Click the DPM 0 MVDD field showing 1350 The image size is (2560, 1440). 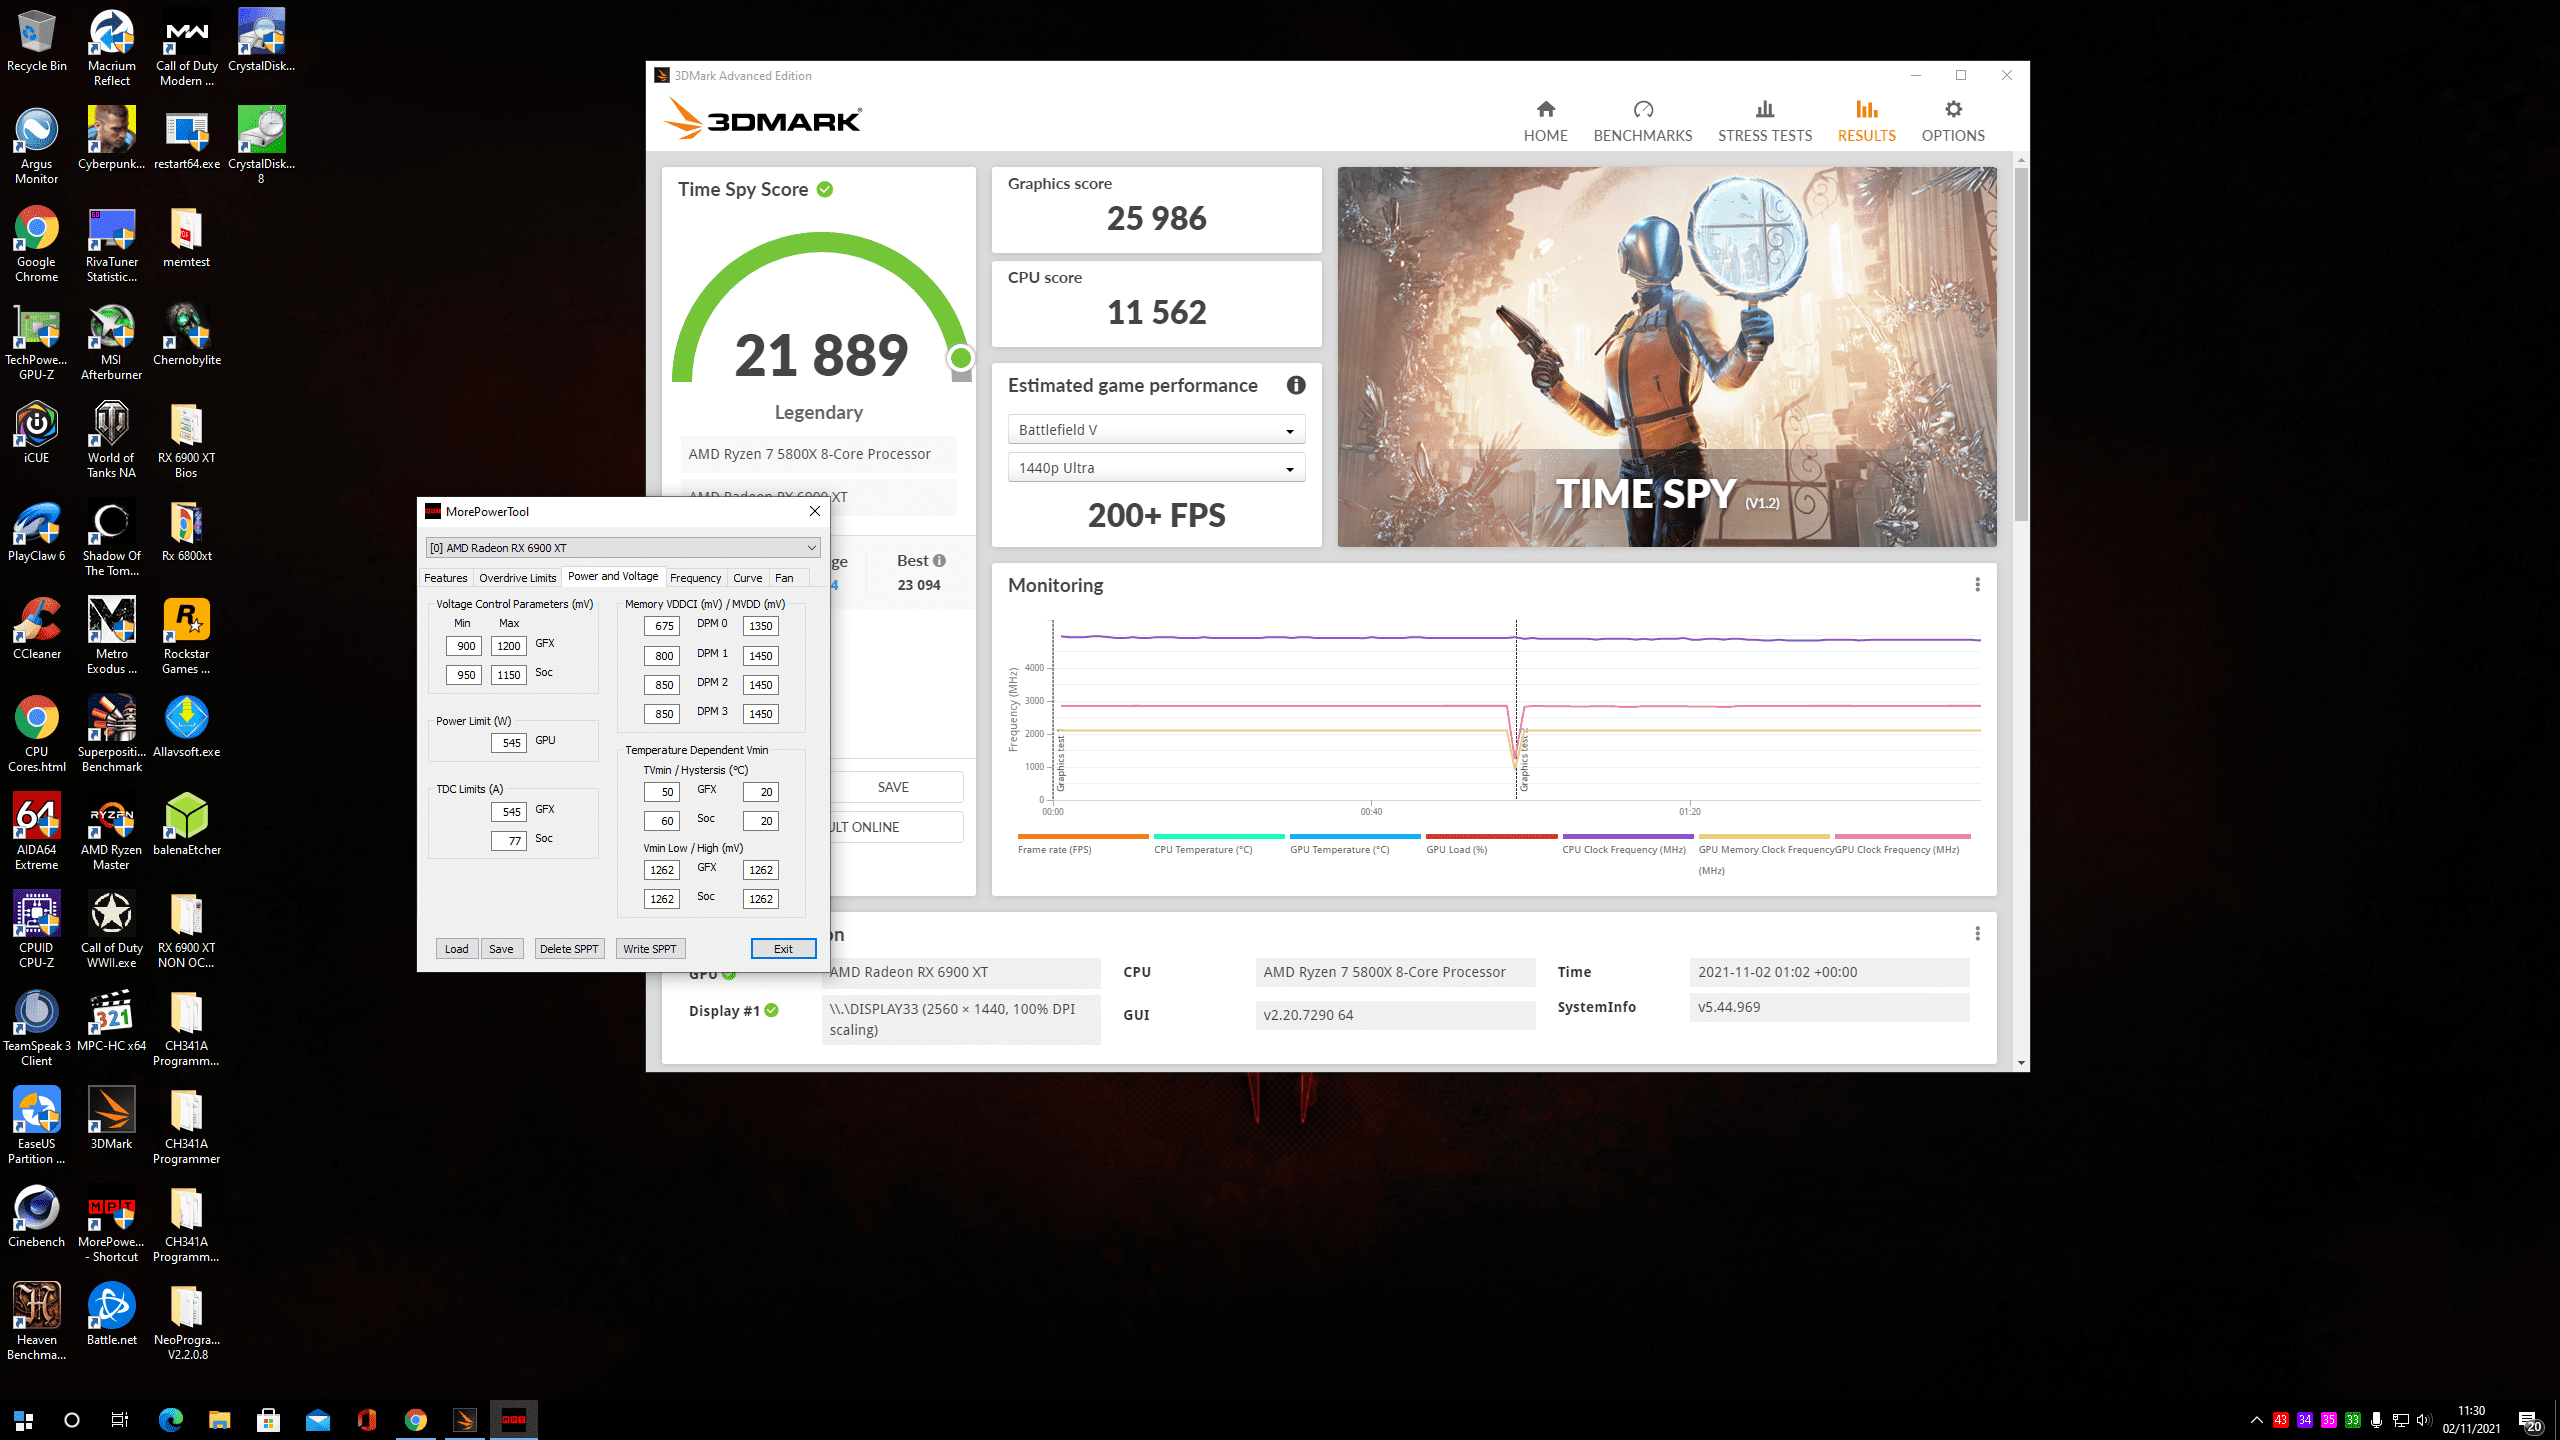coord(760,626)
